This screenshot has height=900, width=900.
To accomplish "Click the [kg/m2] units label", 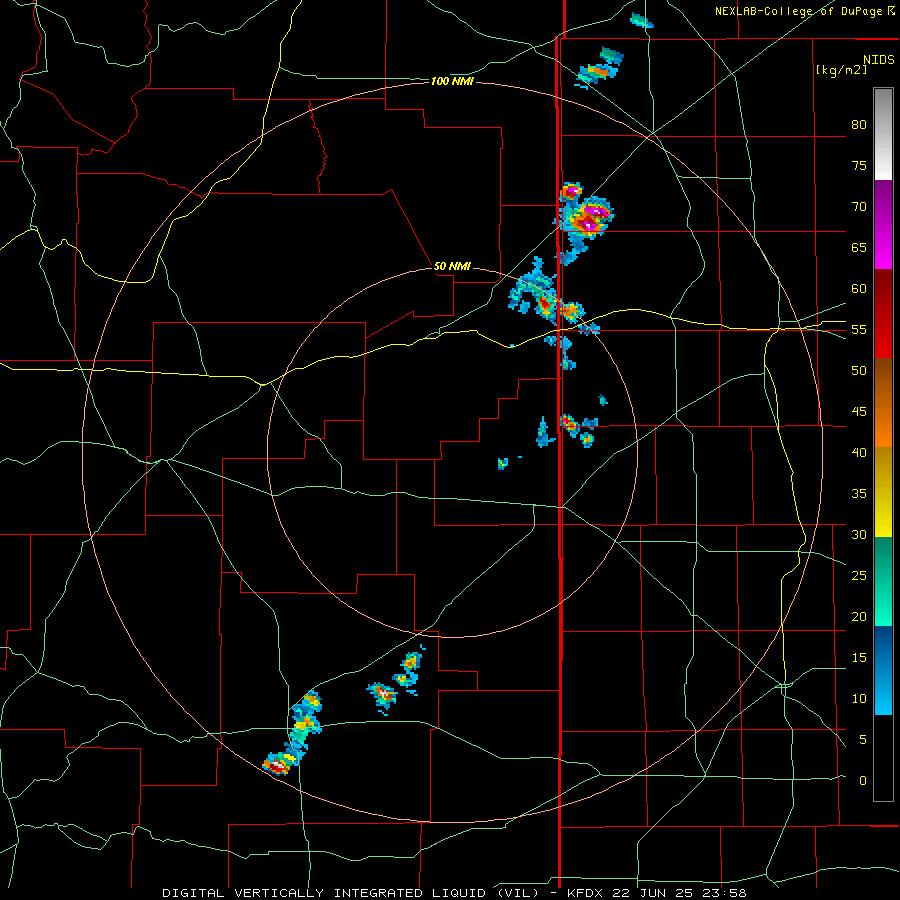I will coord(841,70).
